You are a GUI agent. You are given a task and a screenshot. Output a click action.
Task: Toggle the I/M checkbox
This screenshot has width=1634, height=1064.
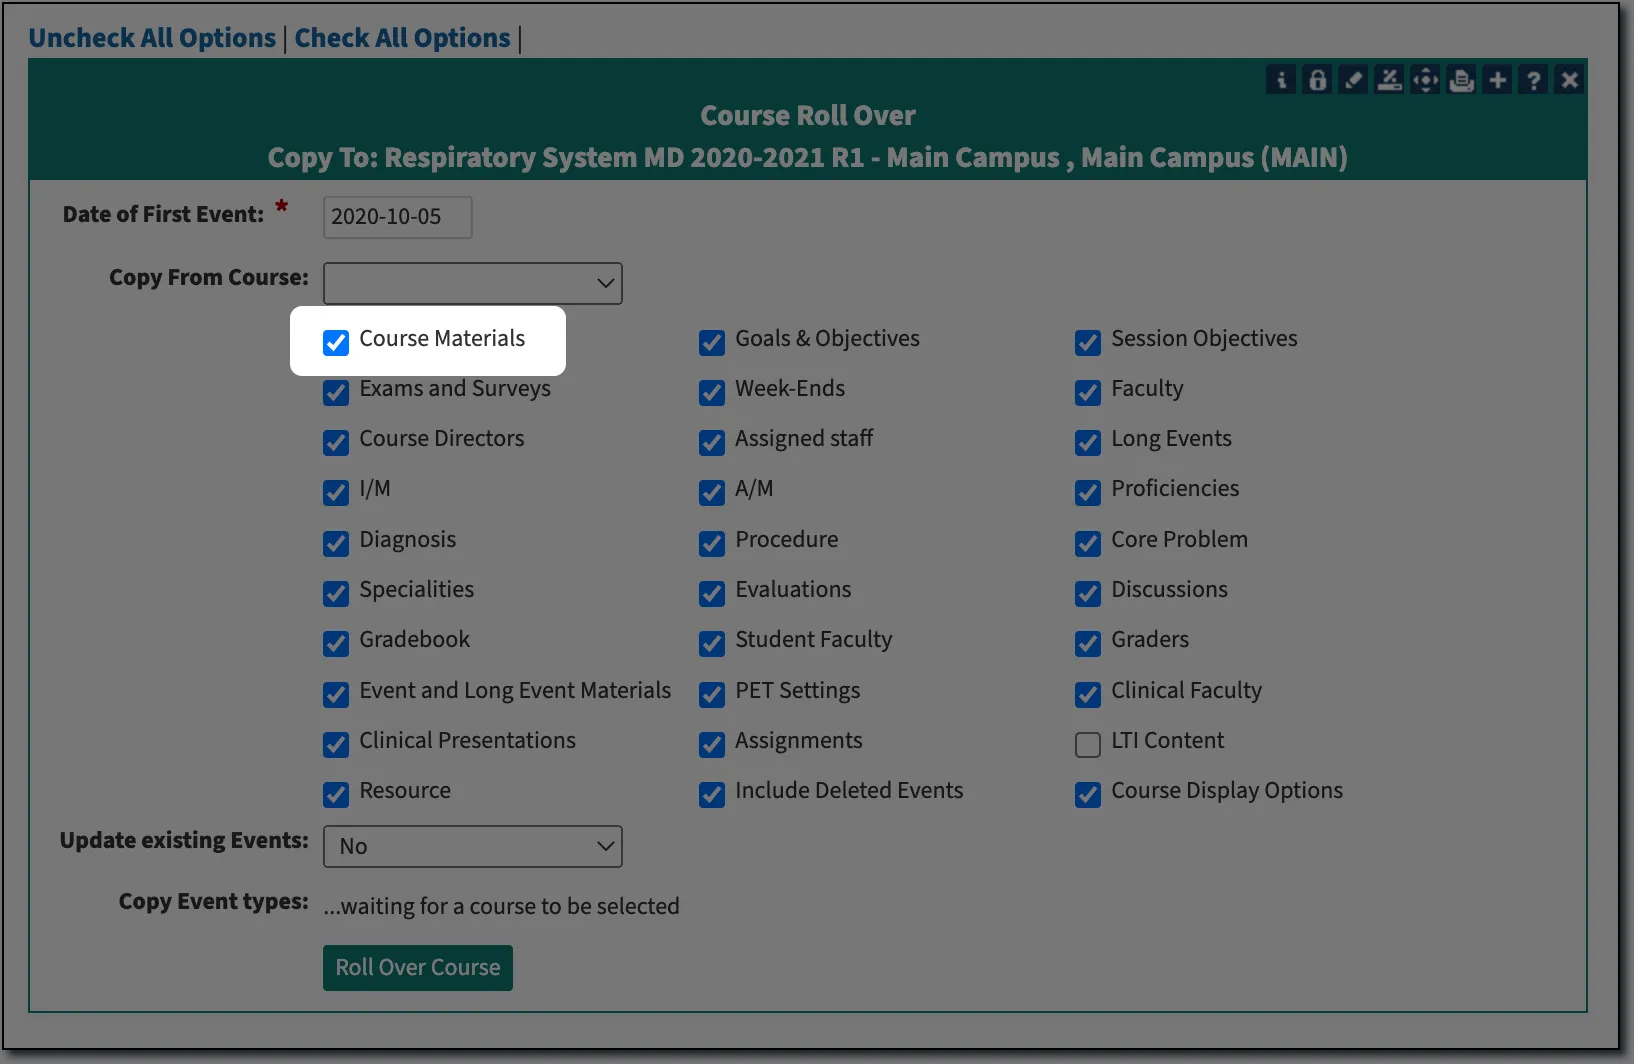click(336, 492)
